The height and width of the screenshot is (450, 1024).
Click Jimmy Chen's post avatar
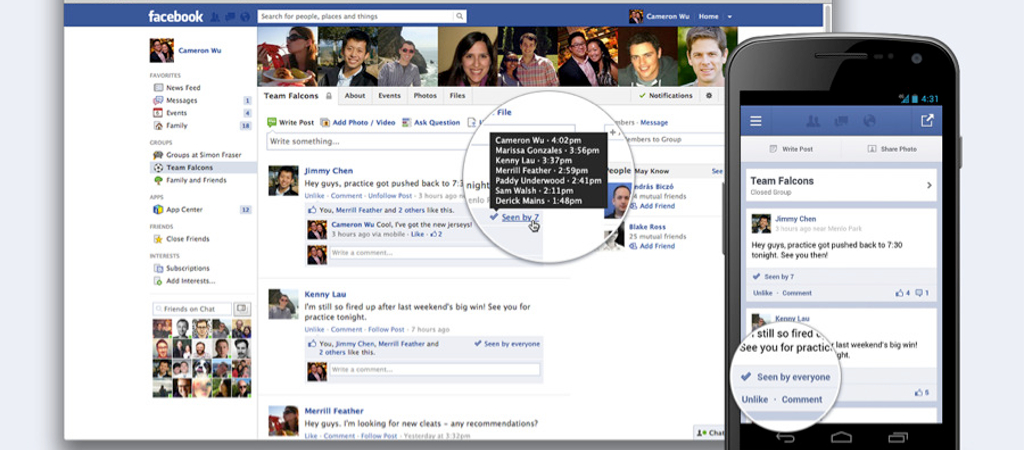283,180
